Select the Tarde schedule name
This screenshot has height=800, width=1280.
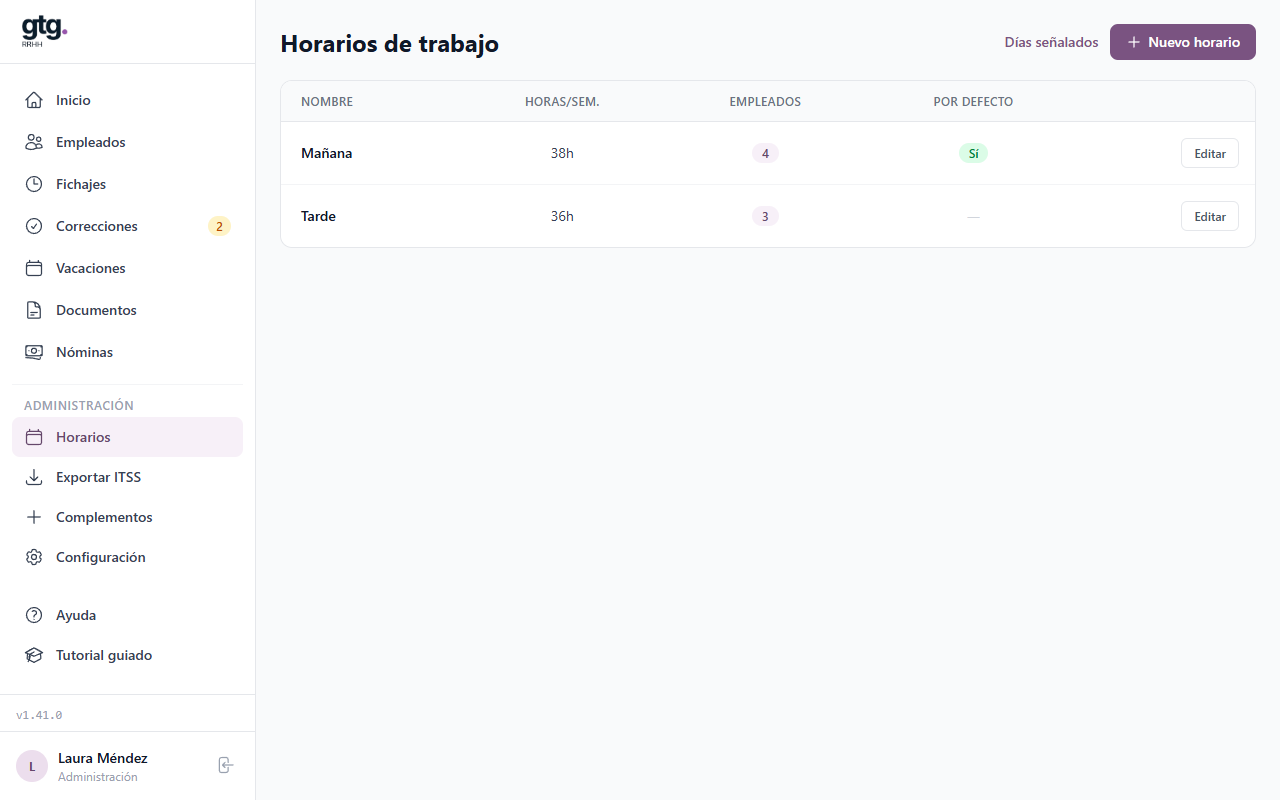click(318, 216)
